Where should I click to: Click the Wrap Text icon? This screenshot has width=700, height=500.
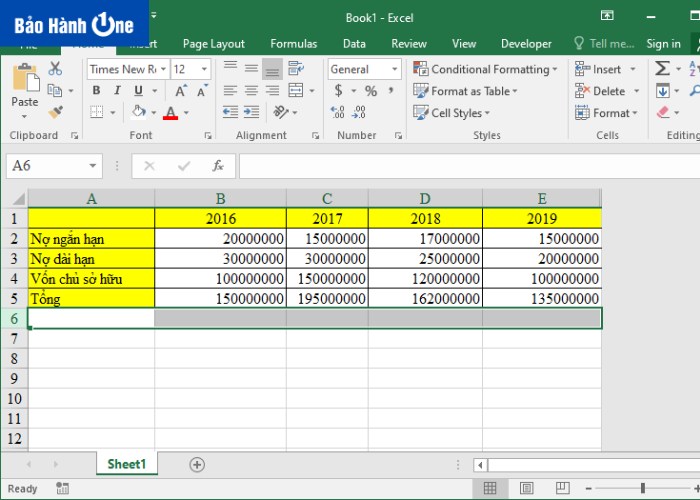click(295, 69)
